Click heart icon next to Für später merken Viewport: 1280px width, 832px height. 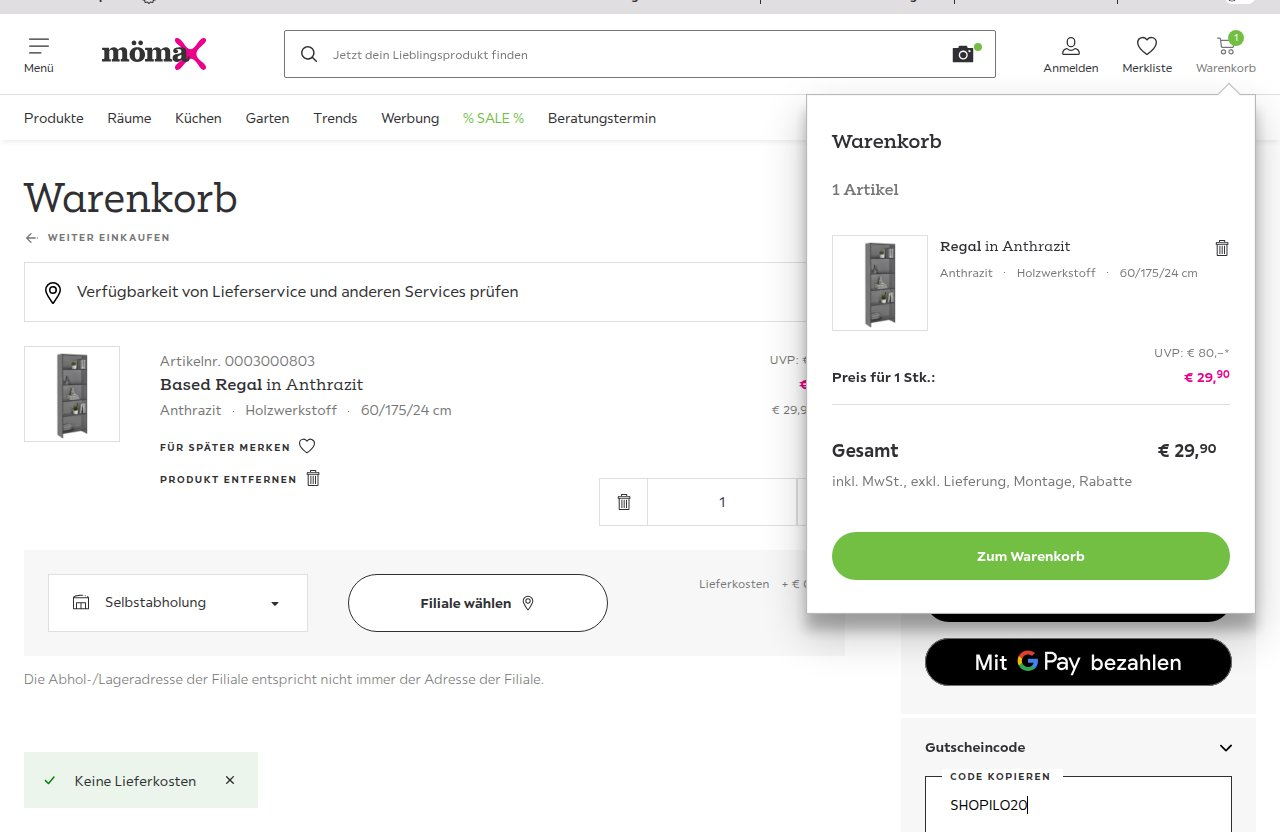click(x=307, y=446)
